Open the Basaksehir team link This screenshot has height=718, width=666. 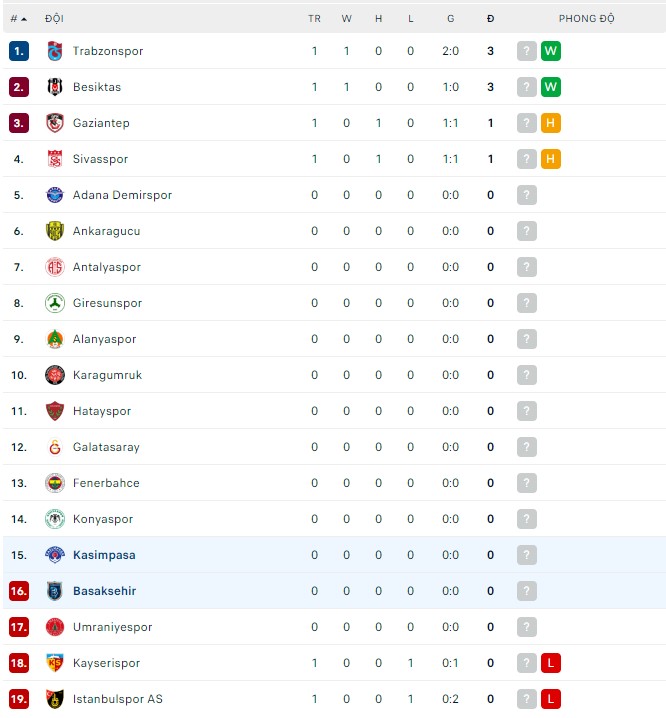point(104,591)
